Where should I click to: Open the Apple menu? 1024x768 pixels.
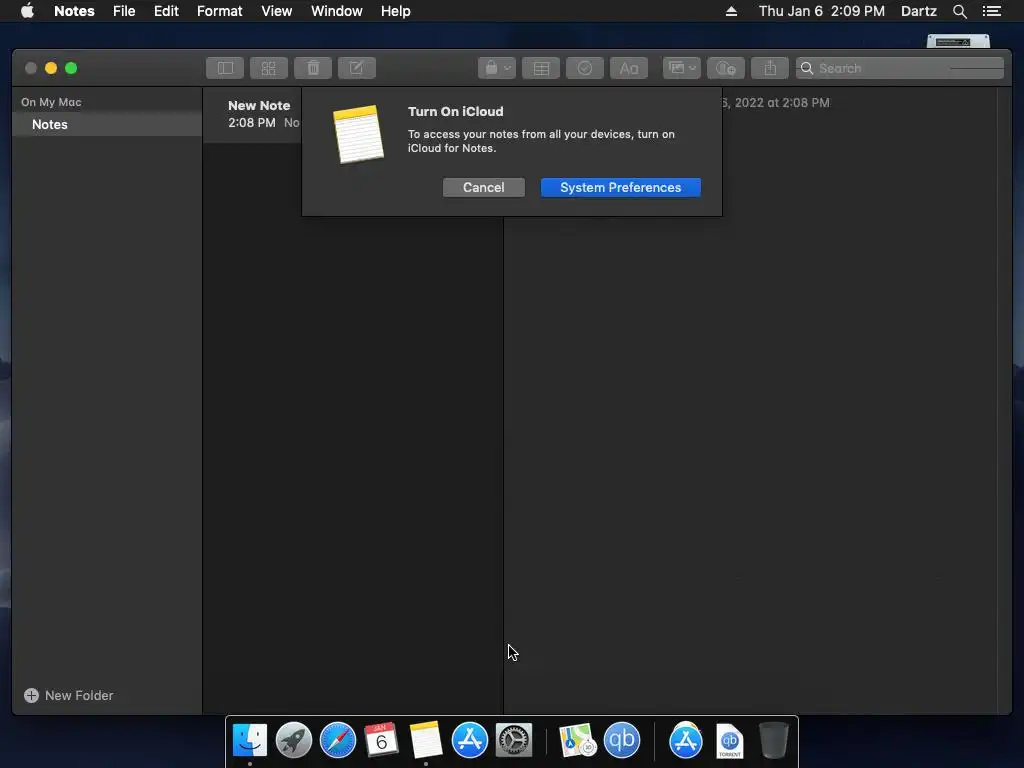click(27, 11)
